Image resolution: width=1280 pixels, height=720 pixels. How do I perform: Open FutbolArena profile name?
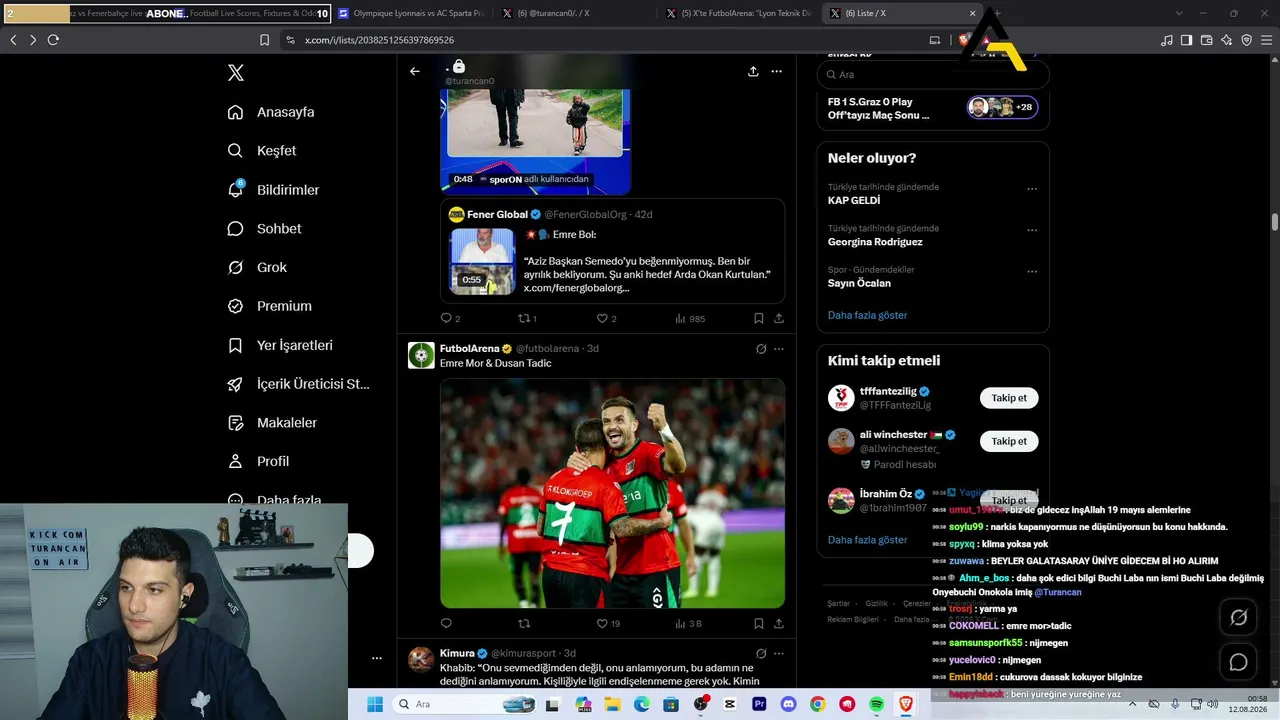469,348
